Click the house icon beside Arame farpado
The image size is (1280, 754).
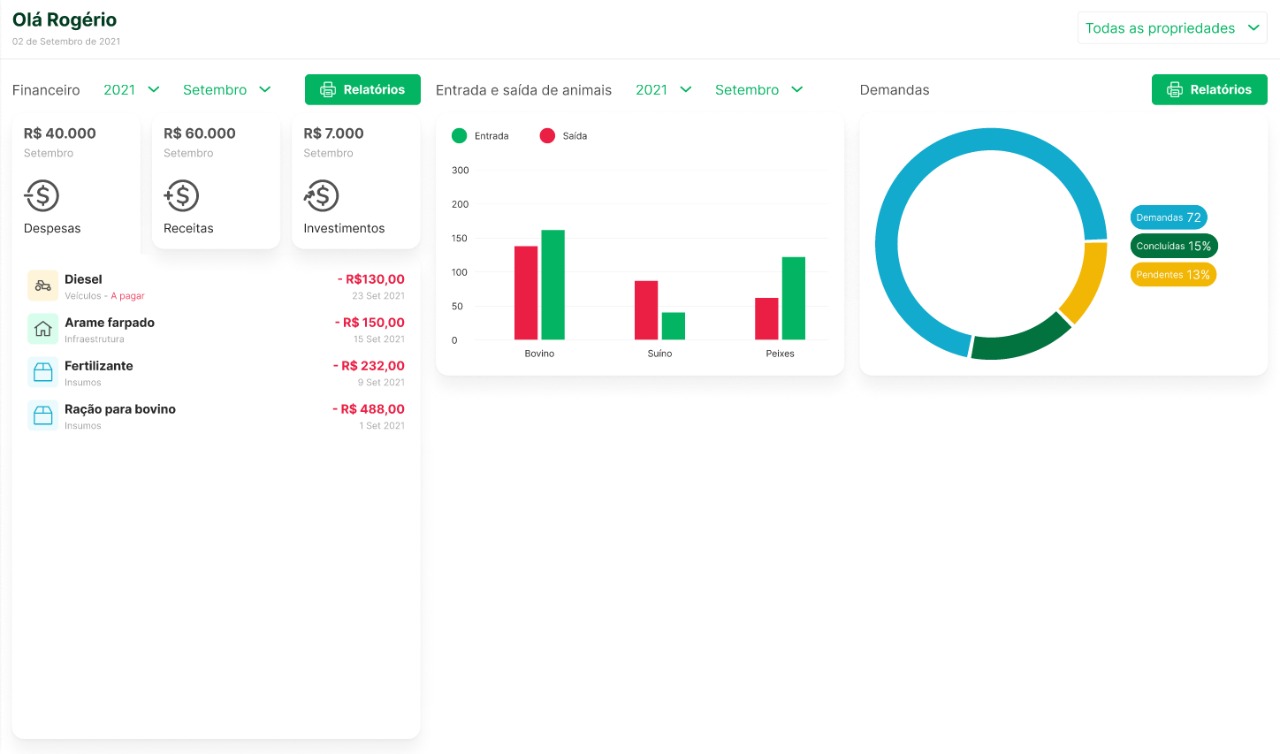coord(43,329)
